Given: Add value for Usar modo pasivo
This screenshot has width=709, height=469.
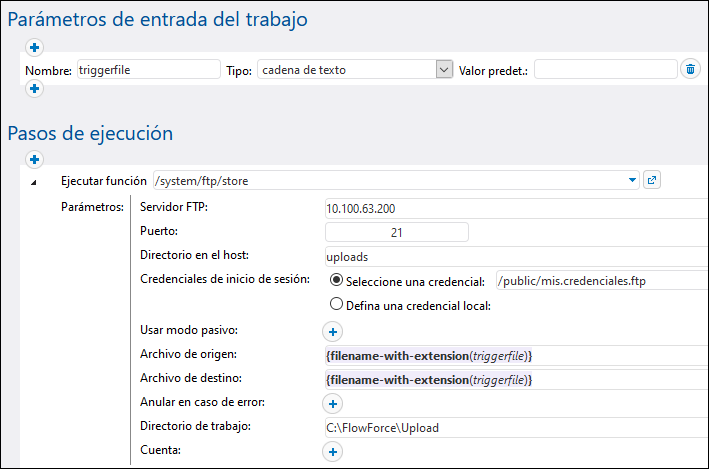Looking at the screenshot, I should (x=333, y=331).
